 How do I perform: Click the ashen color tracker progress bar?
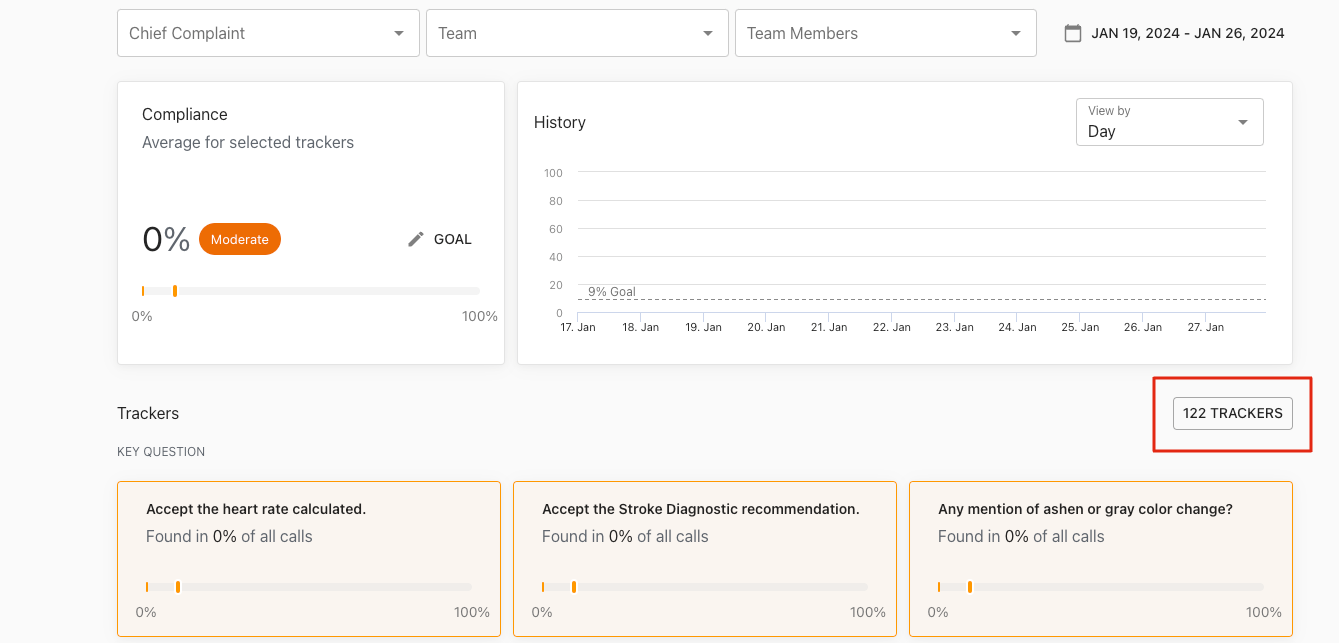coord(1100,587)
